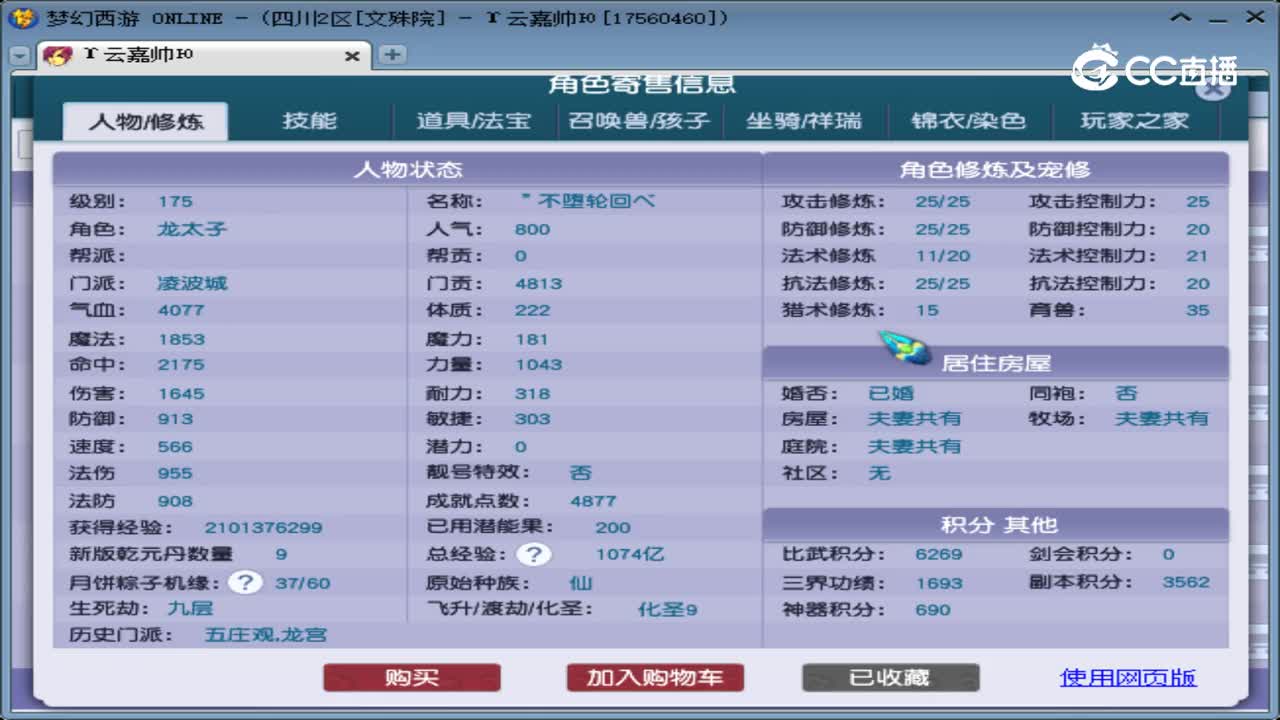Click help icon beside 总经验
The width and height of the screenshot is (1280, 720).
click(533, 554)
